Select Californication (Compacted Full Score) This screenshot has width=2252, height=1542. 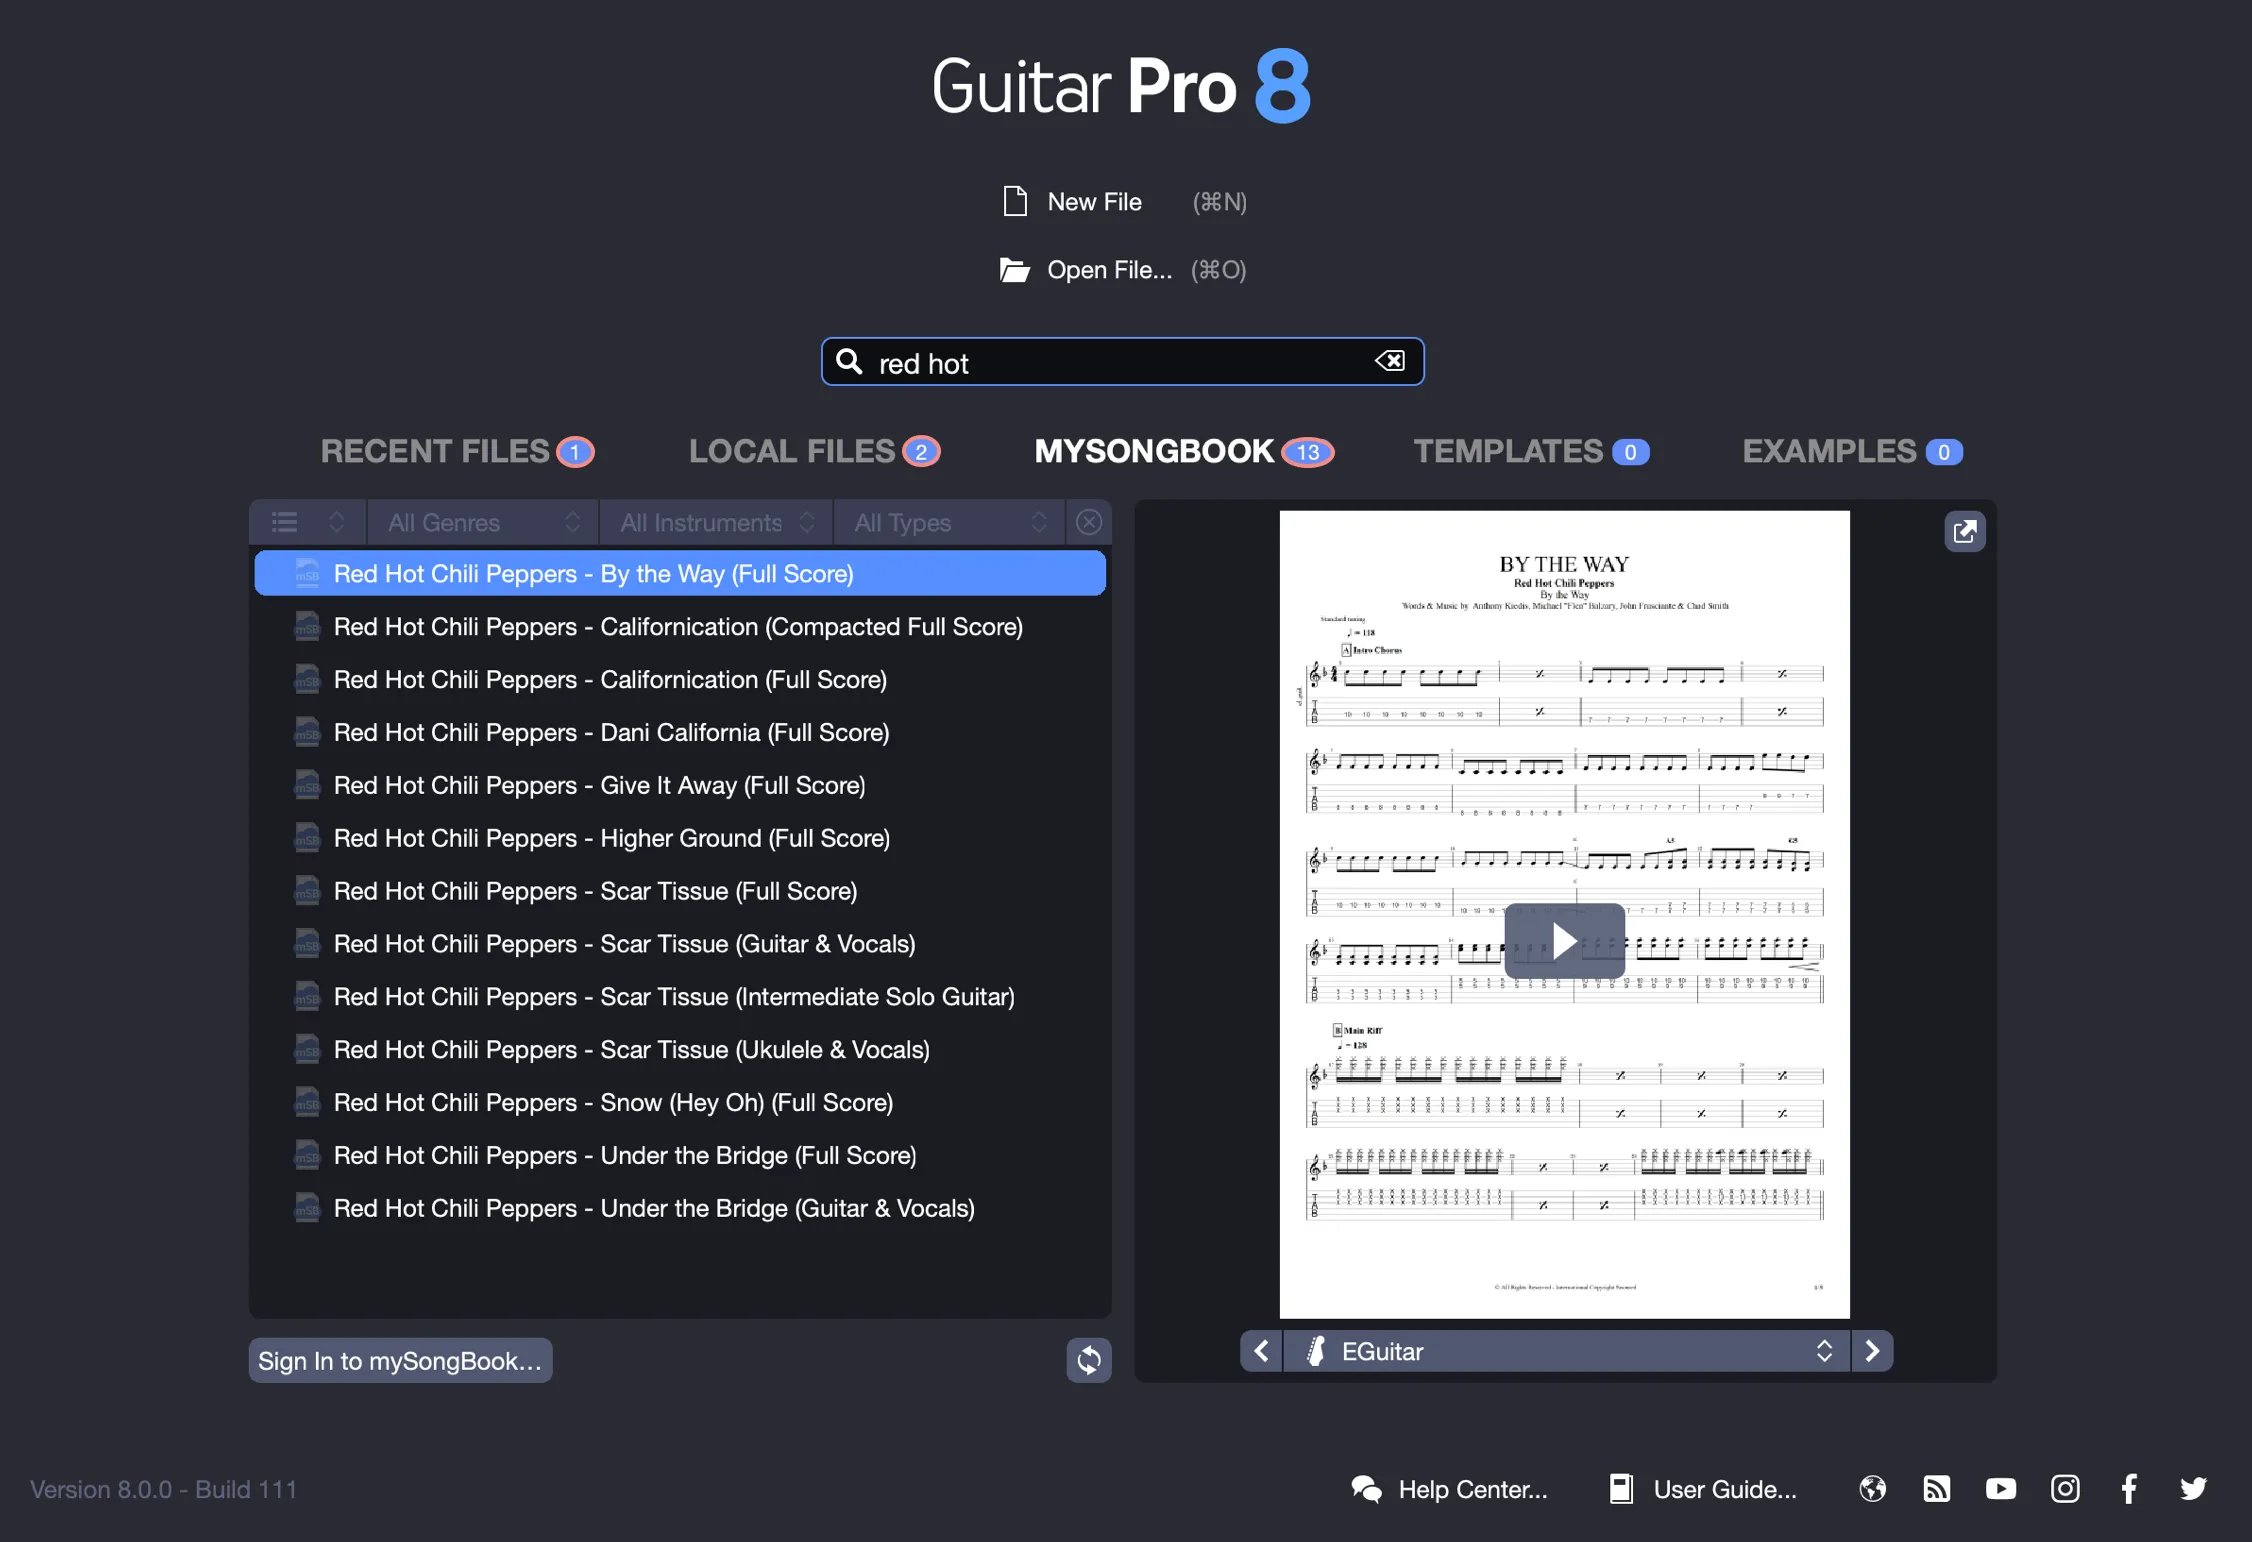680,627
